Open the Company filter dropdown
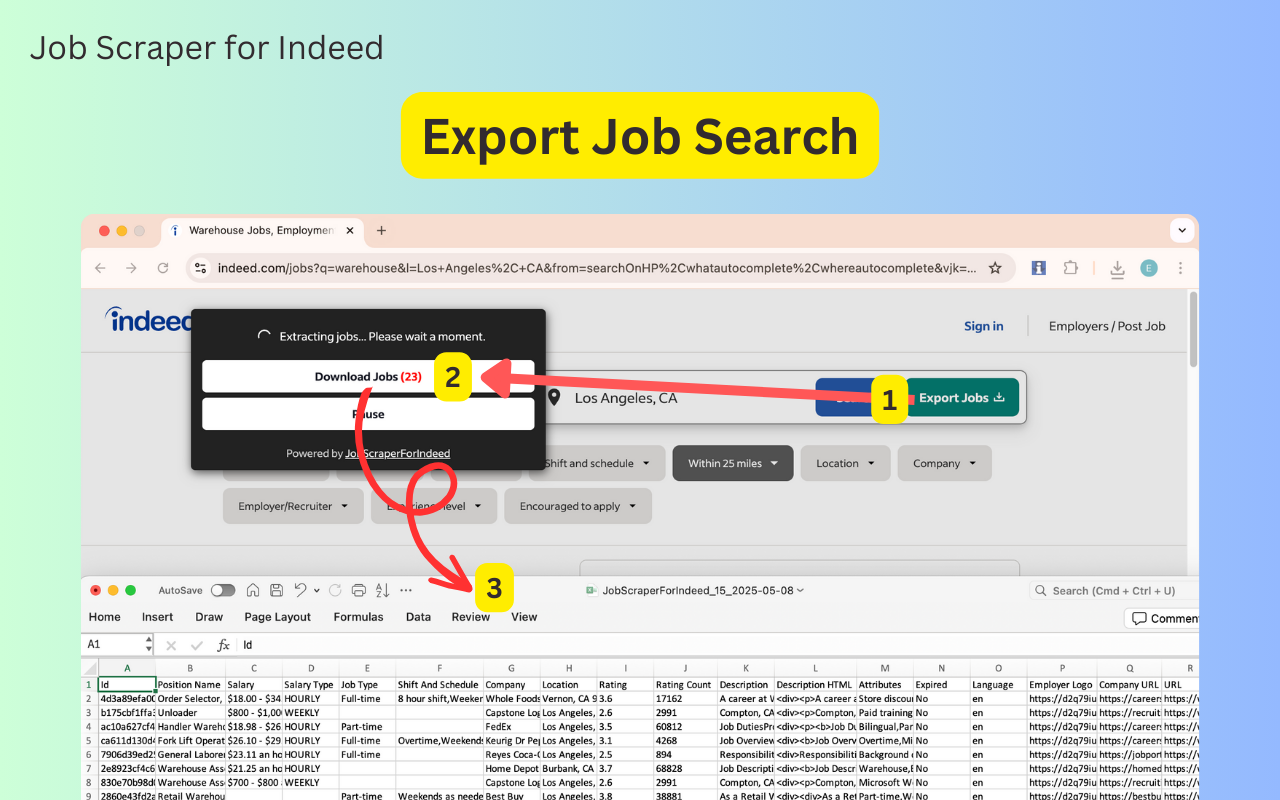 click(944, 463)
